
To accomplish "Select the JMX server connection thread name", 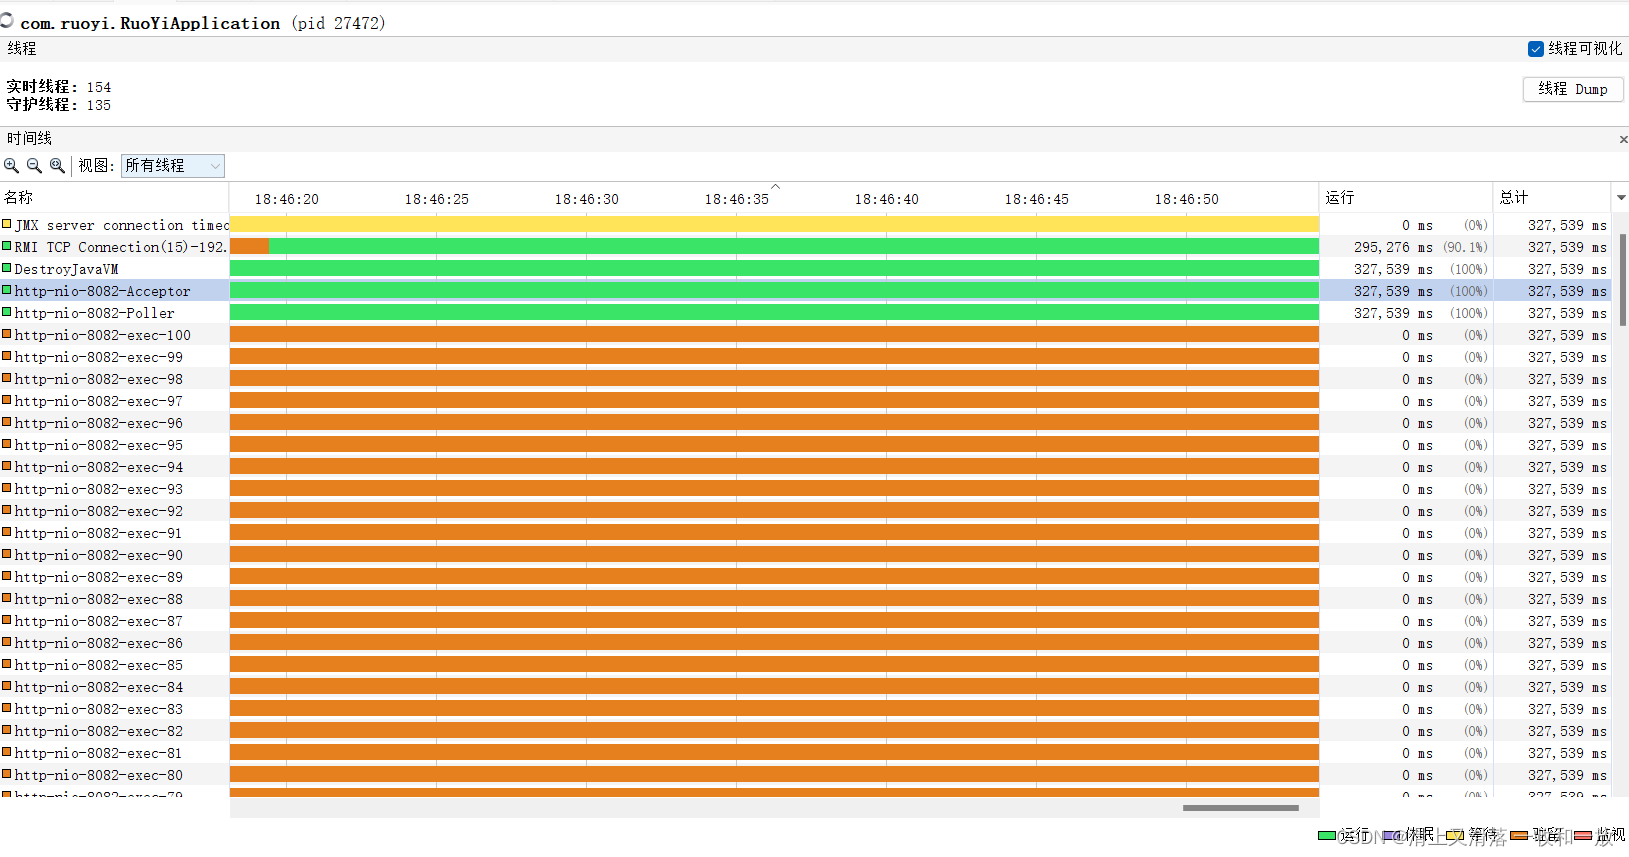I will [121, 225].
